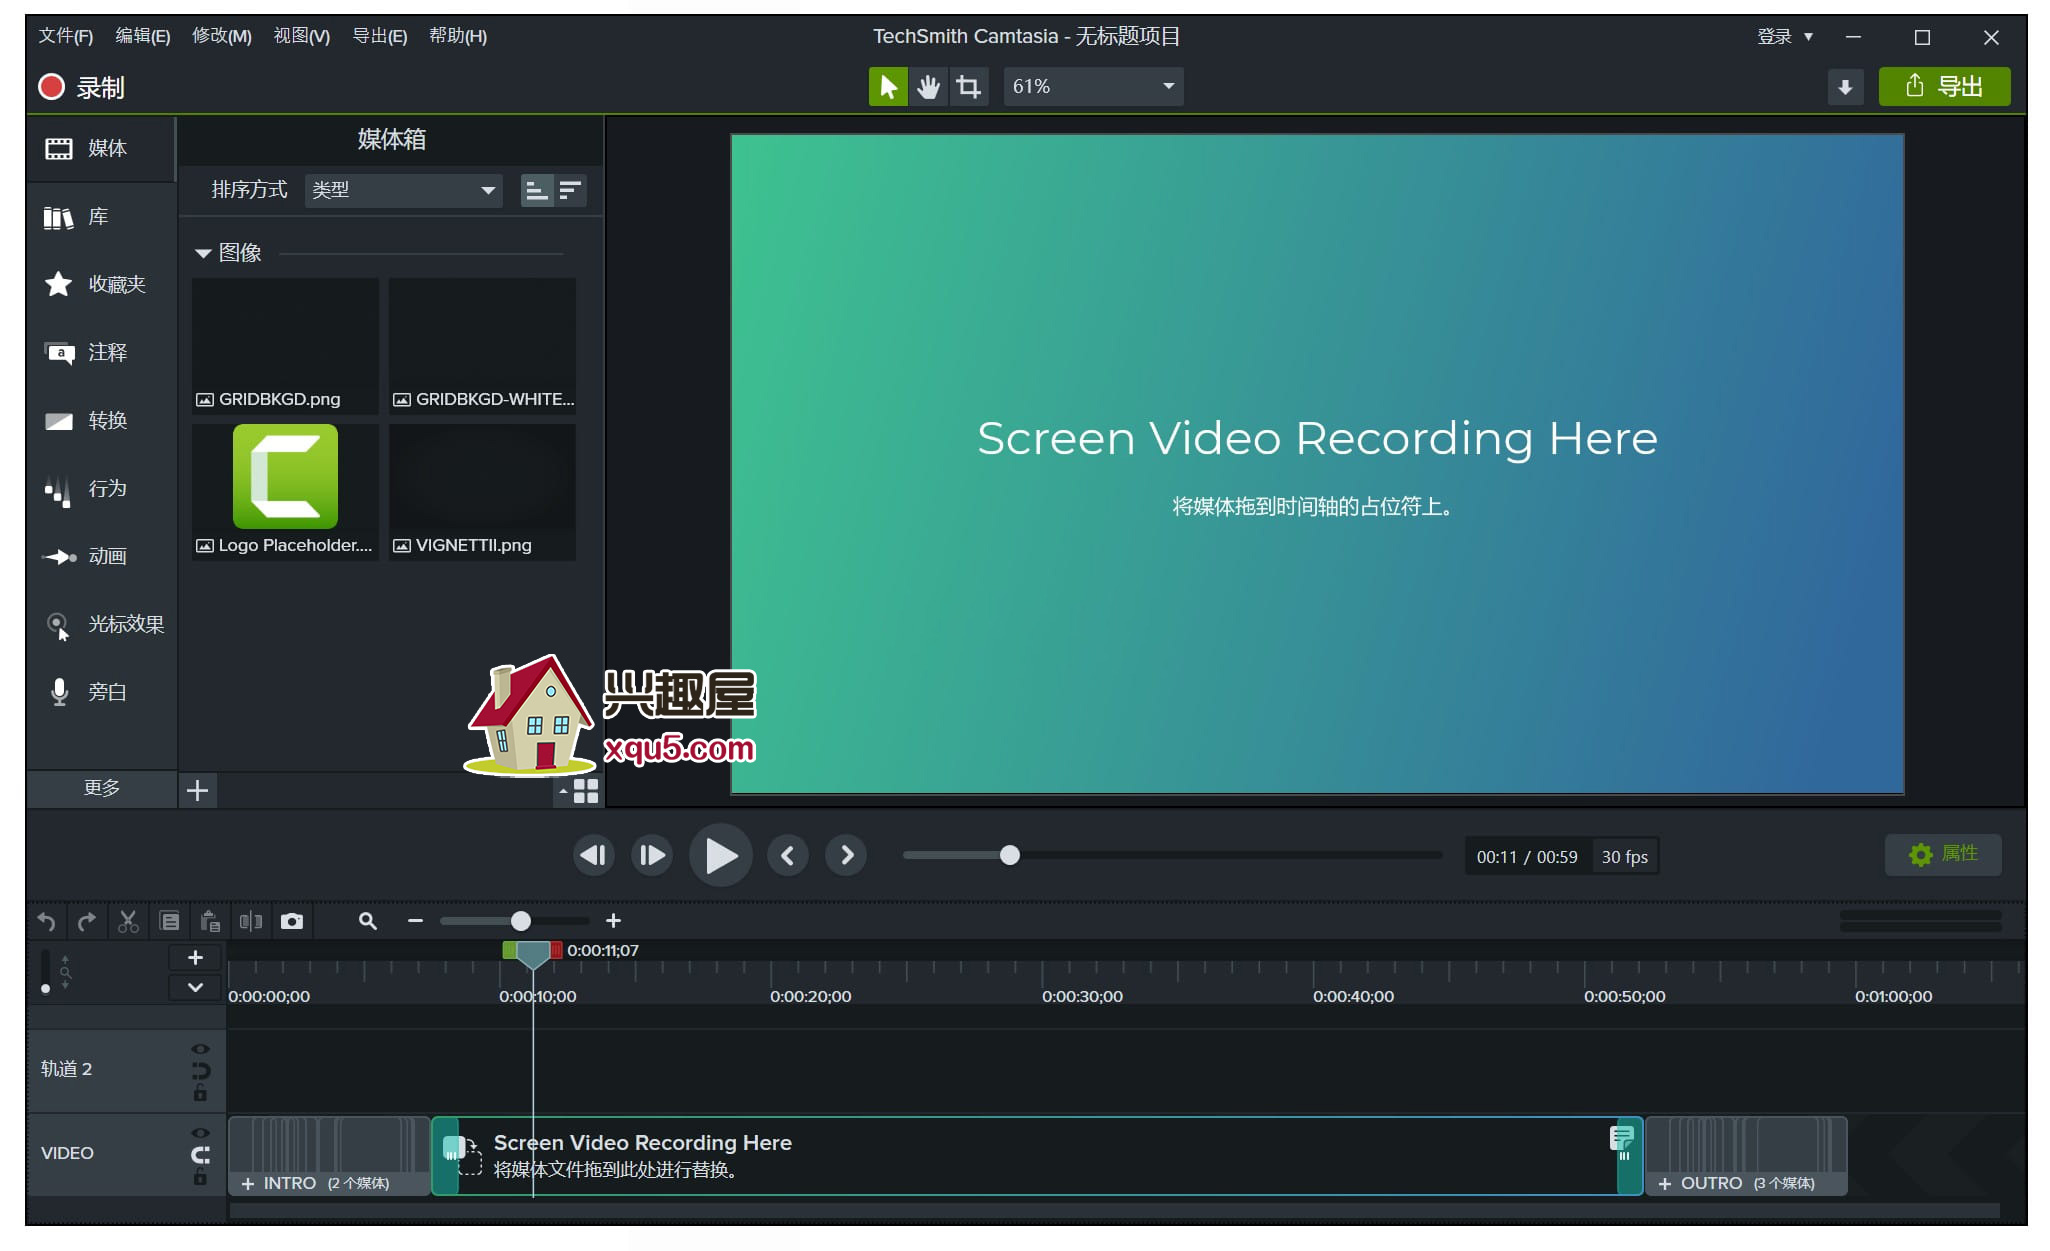Open the 帮助(H) menu
This screenshot has height=1251, width=2050.
tap(457, 36)
